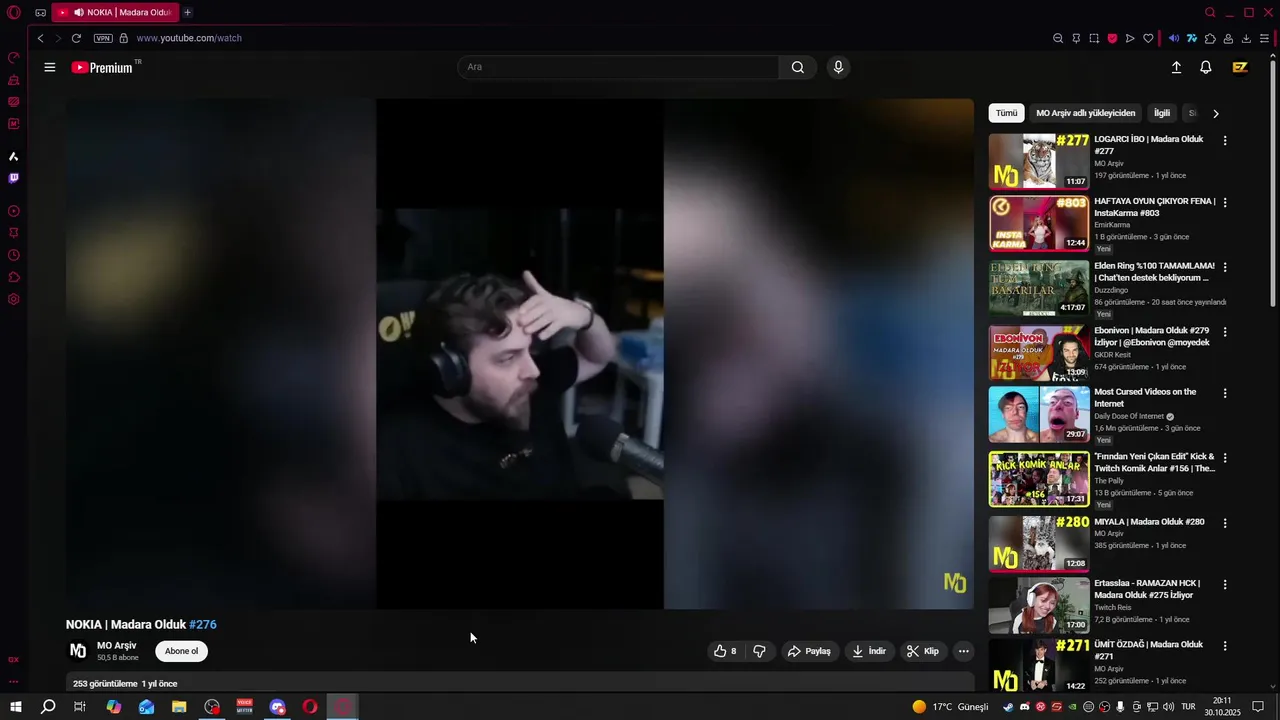
Task: Open Player icon in Opera sidebar
Action: 14,211
